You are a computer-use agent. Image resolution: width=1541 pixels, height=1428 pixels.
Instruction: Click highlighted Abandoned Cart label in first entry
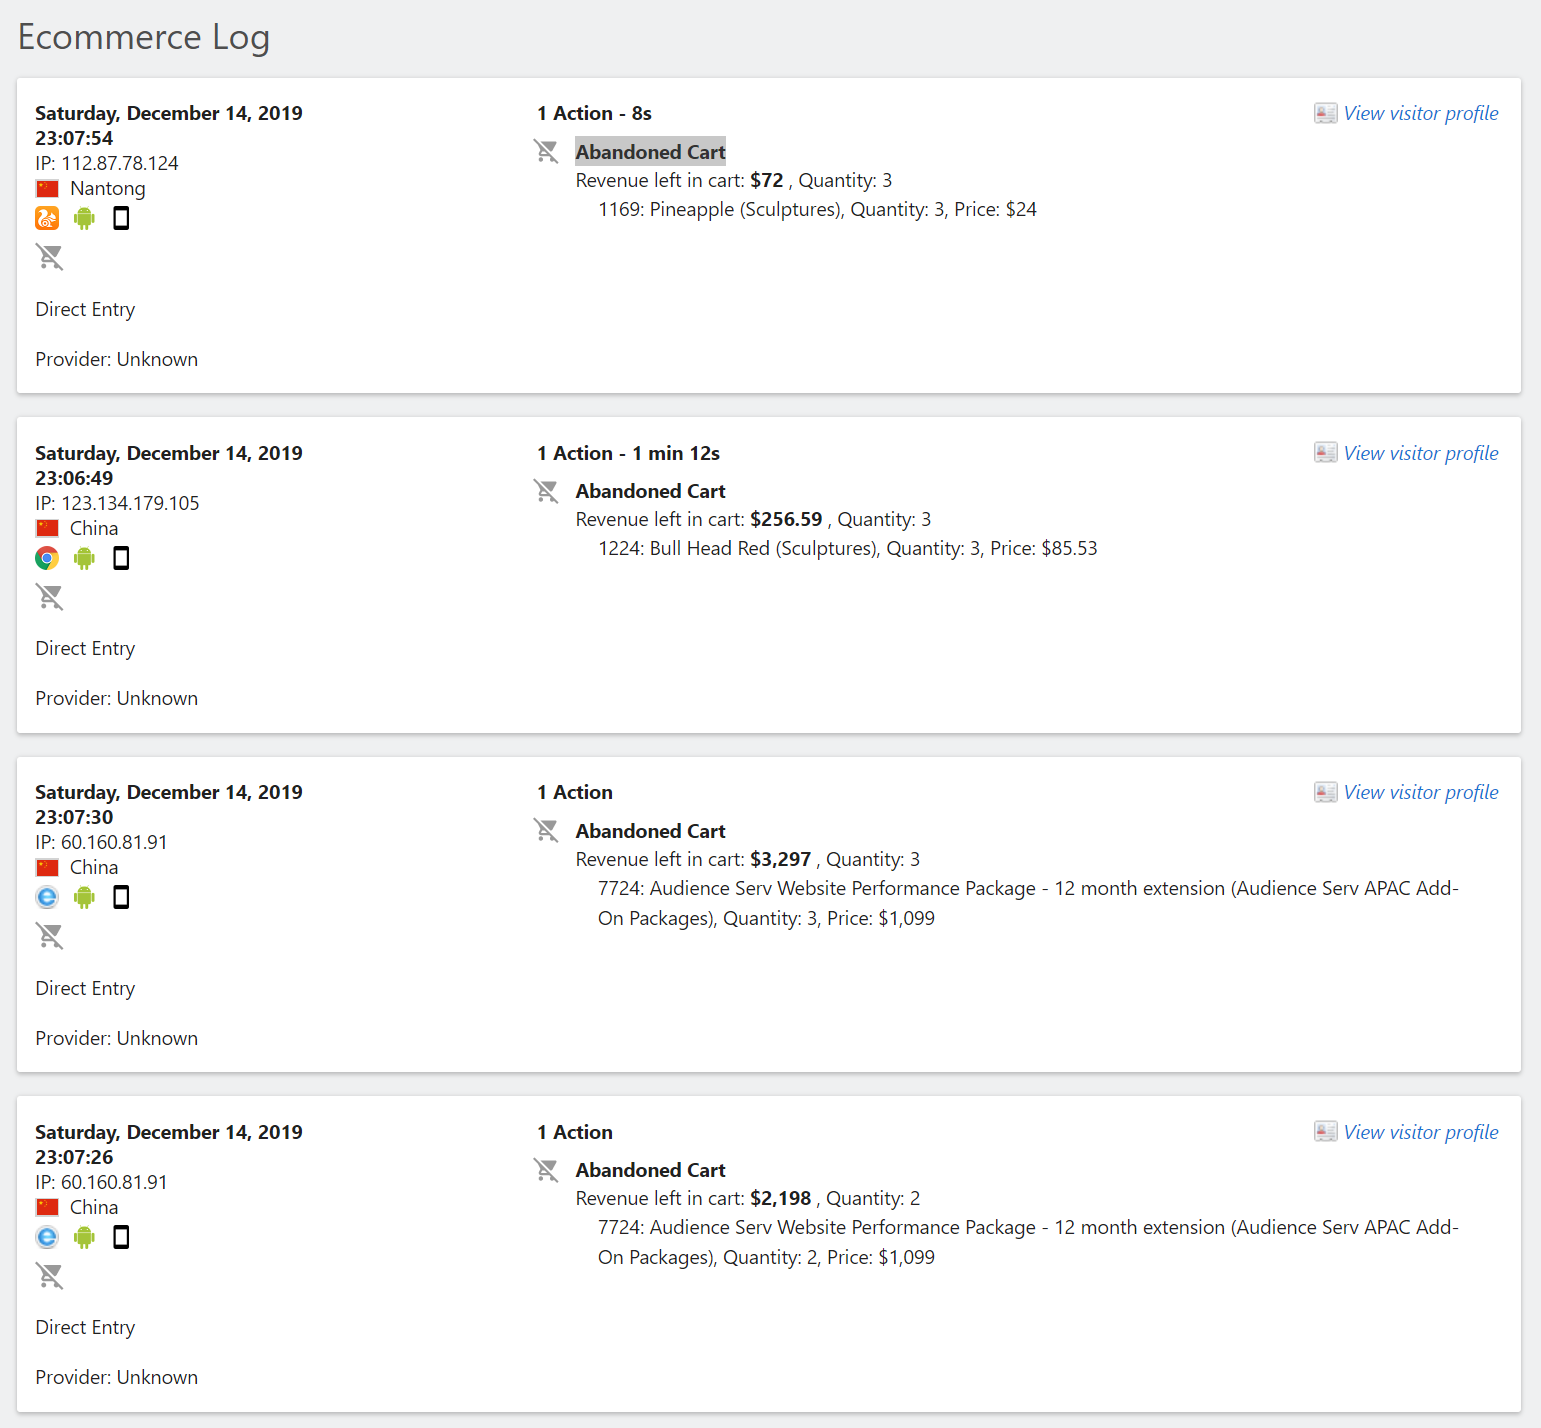(x=650, y=152)
